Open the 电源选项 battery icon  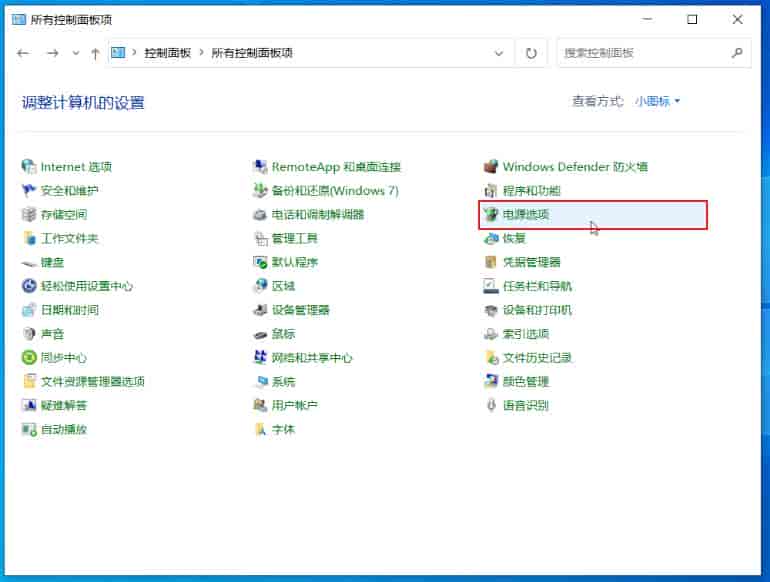(491, 215)
